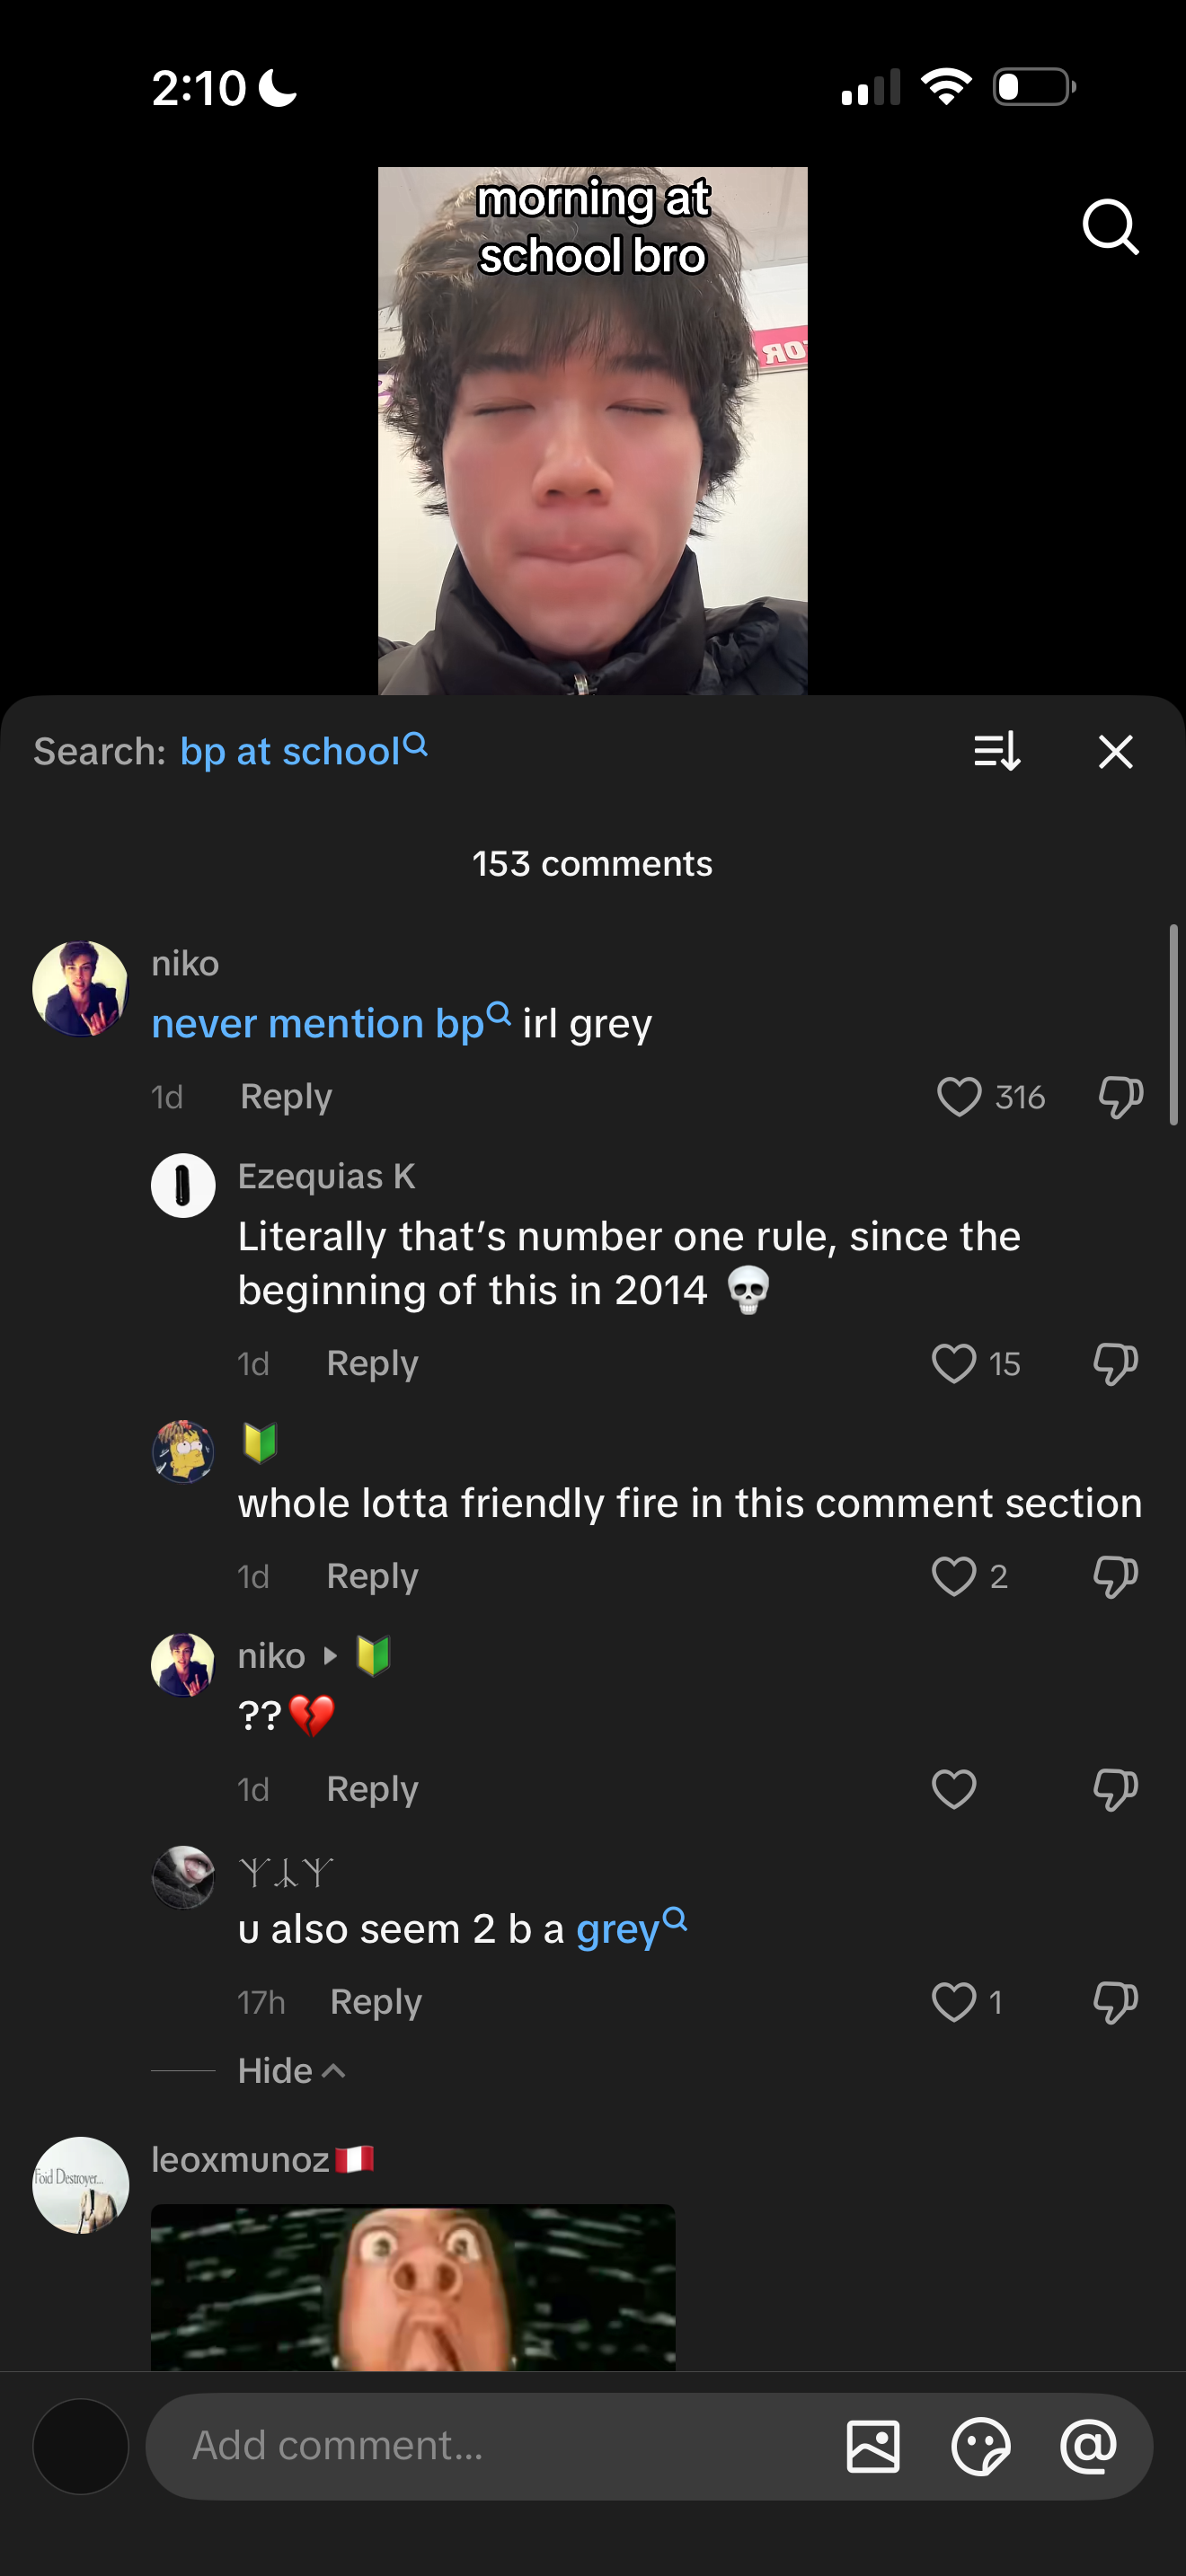Tap the @ mention icon
The height and width of the screenshot is (2576, 1186).
[x=1088, y=2446]
